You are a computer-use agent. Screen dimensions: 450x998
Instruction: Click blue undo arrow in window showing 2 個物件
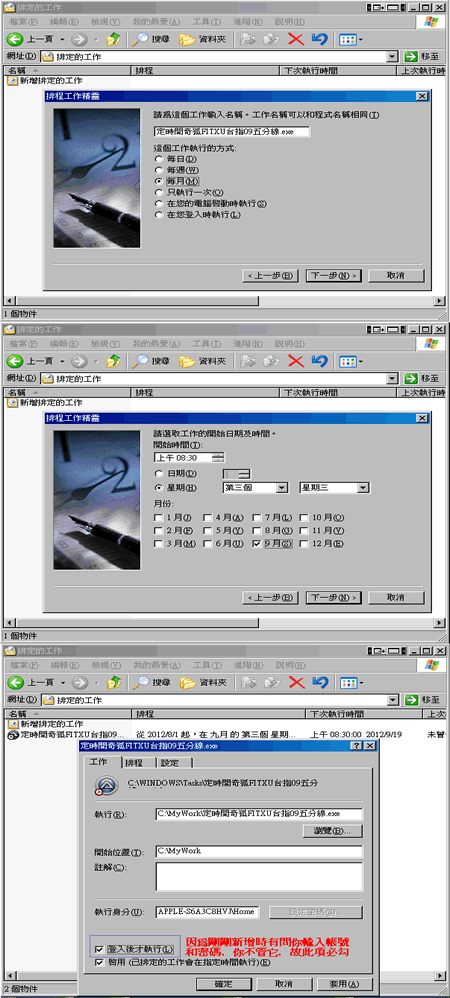coord(320,683)
